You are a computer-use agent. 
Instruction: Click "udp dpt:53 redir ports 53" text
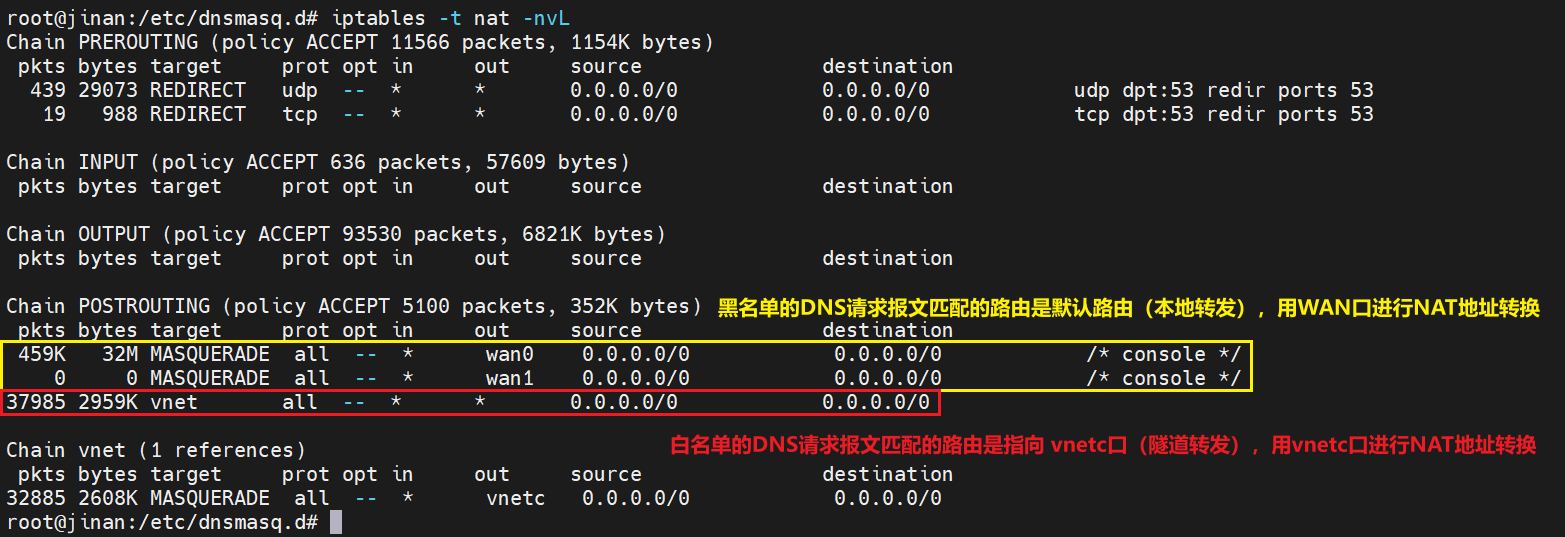click(1223, 90)
